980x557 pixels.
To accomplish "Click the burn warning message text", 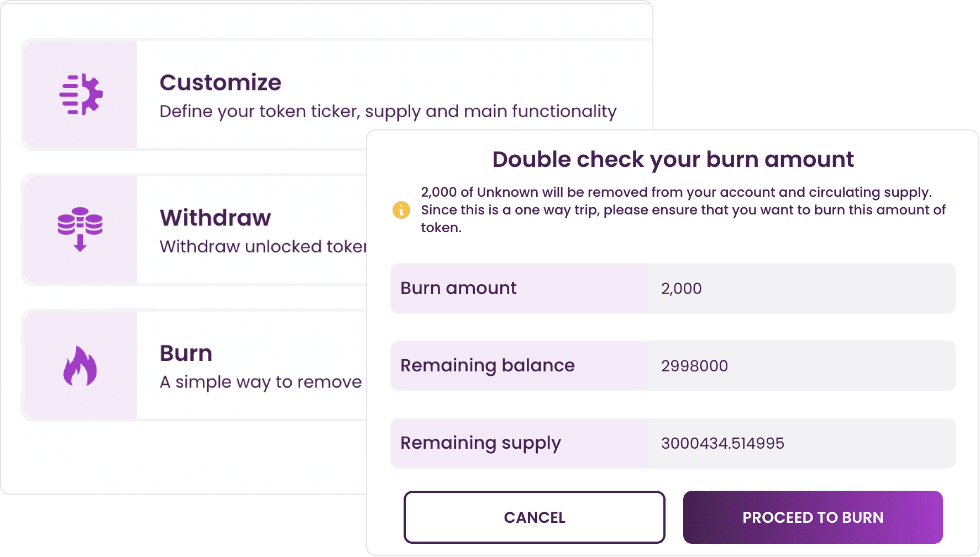I will click(683, 209).
